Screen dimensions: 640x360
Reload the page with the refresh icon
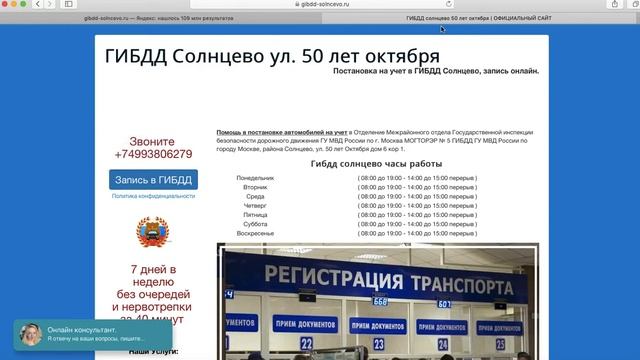click(449, 4)
